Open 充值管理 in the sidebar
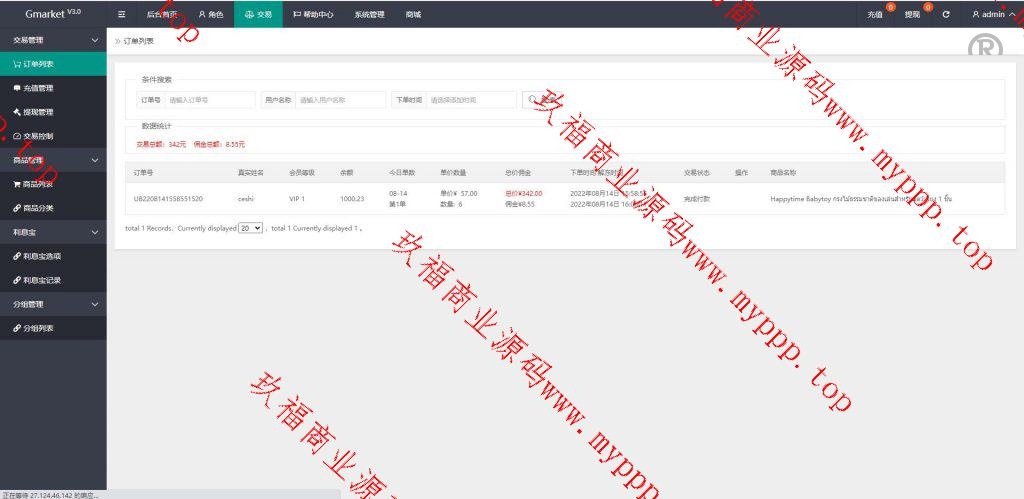This screenshot has height=499, width=1024. click(x=39, y=88)
